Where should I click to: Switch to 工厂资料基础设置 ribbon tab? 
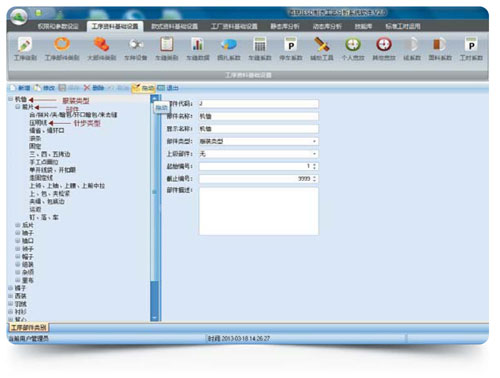(234, 26)
